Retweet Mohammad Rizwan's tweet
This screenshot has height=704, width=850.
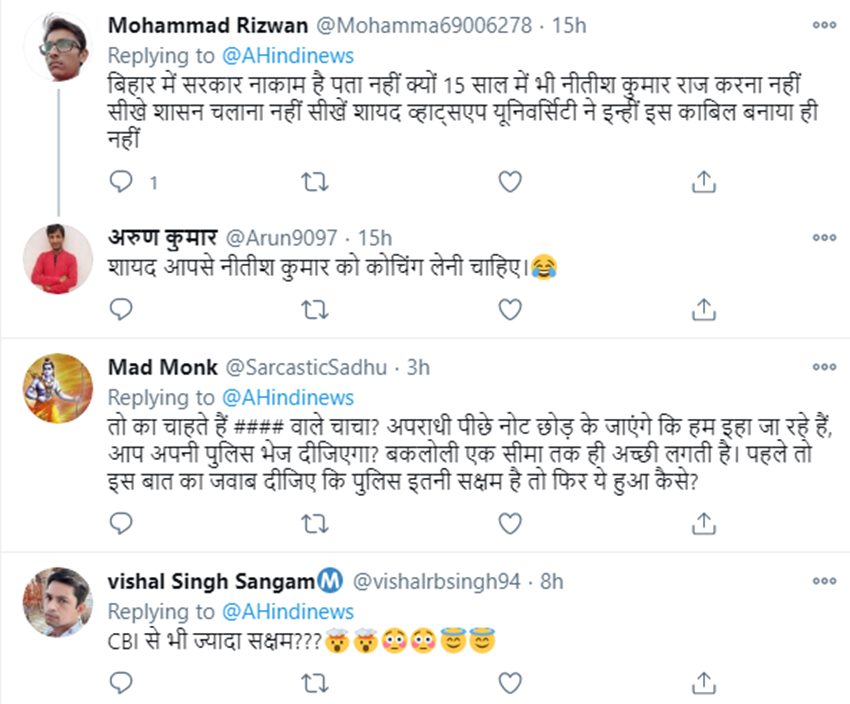[312, 181]
